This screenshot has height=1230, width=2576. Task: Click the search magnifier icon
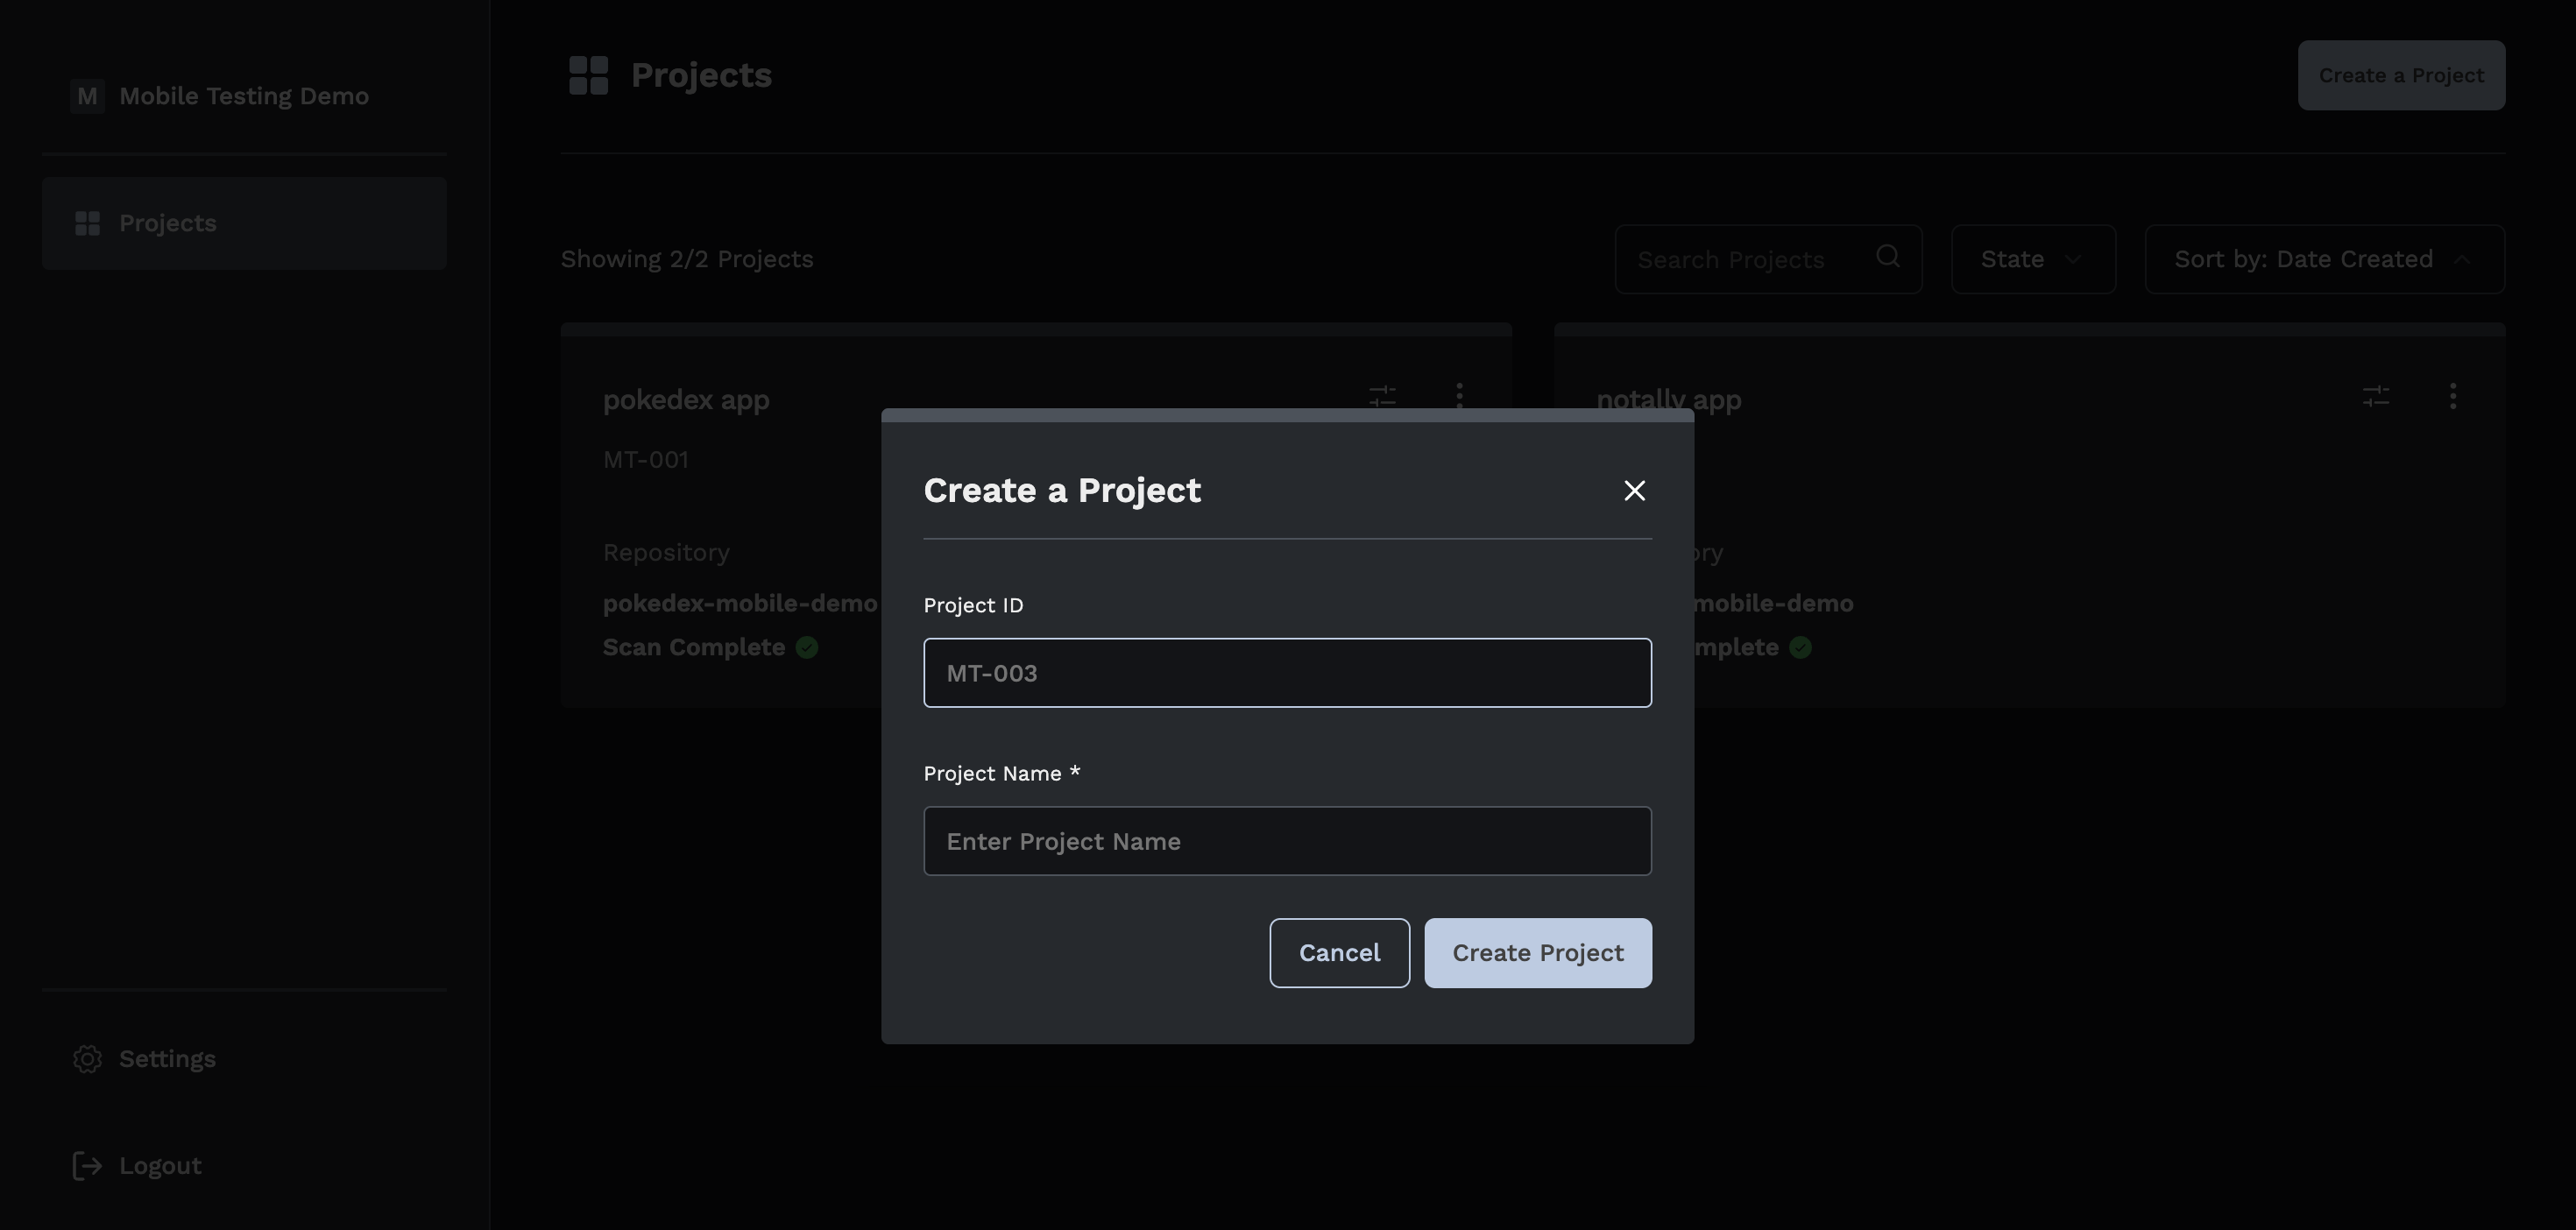tap(1887, 257)
